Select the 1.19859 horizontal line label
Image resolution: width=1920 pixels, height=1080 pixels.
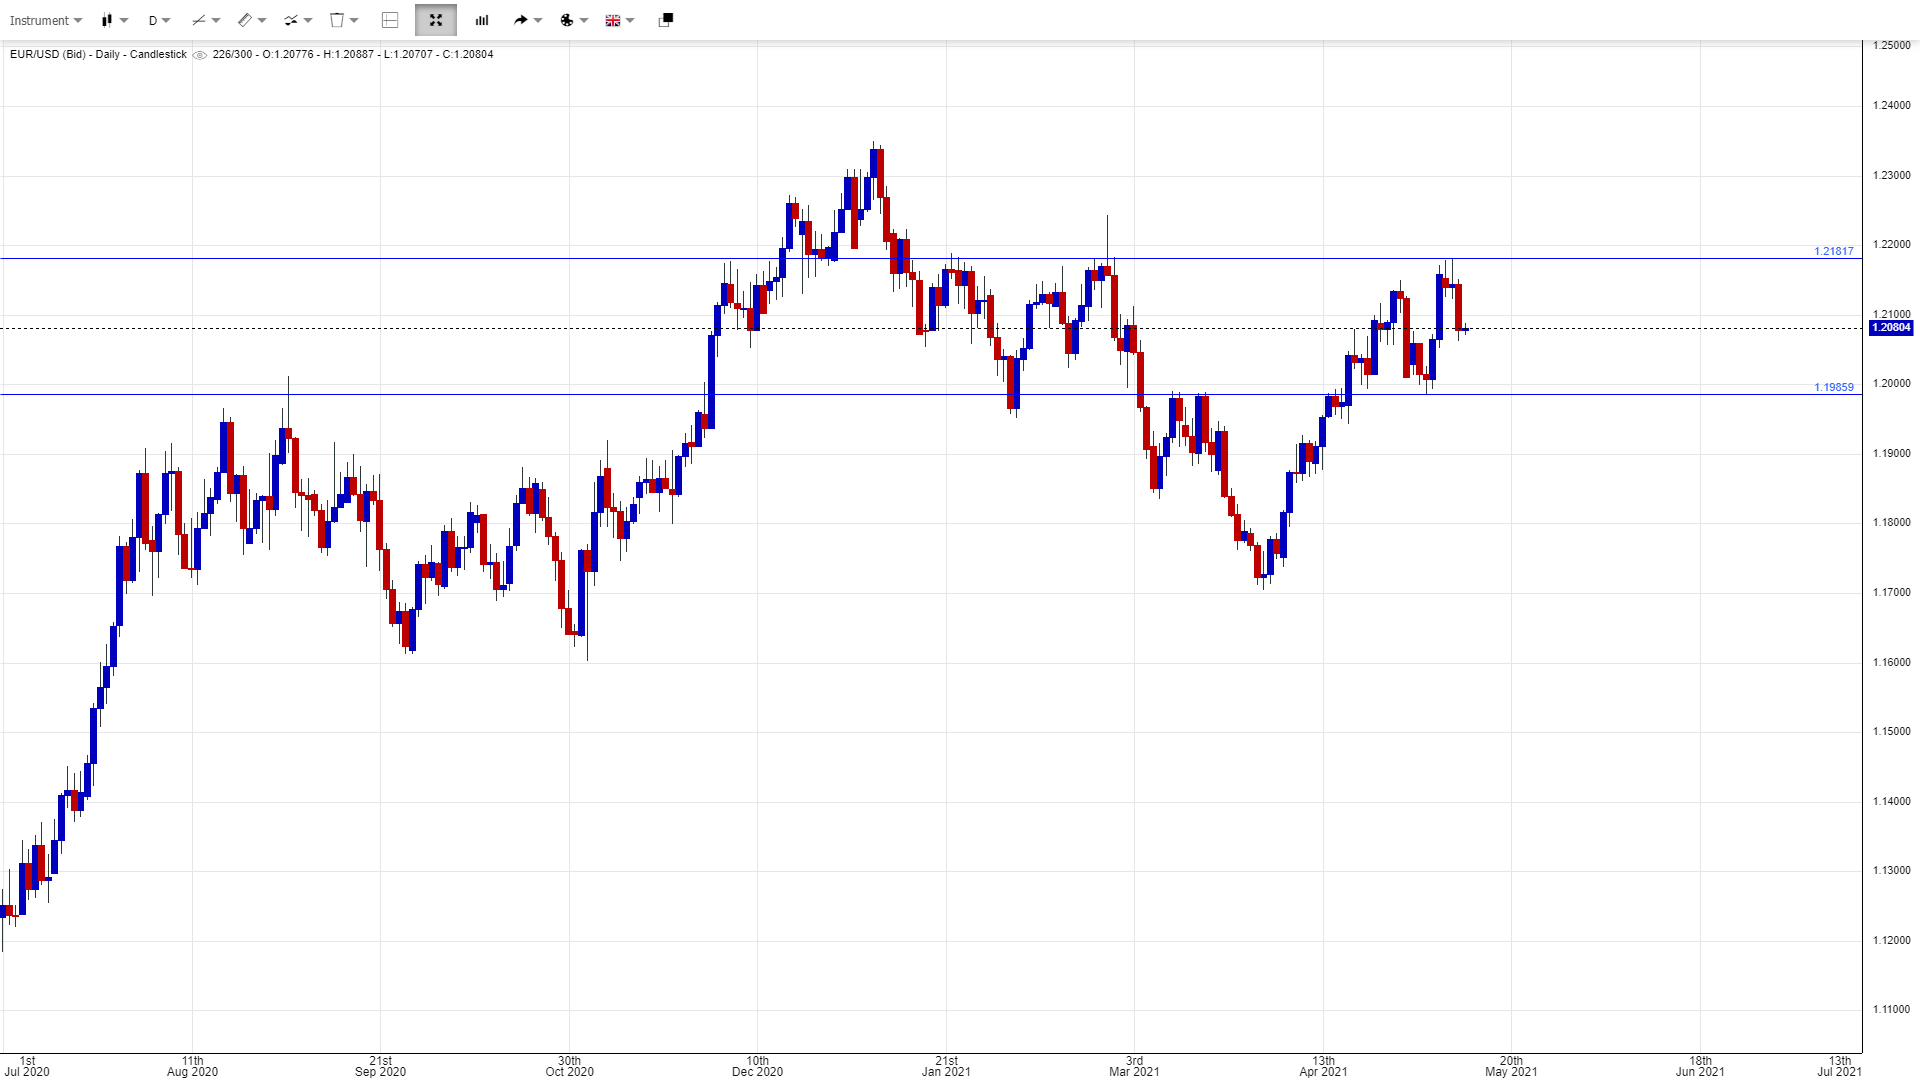pos(1833,387)
